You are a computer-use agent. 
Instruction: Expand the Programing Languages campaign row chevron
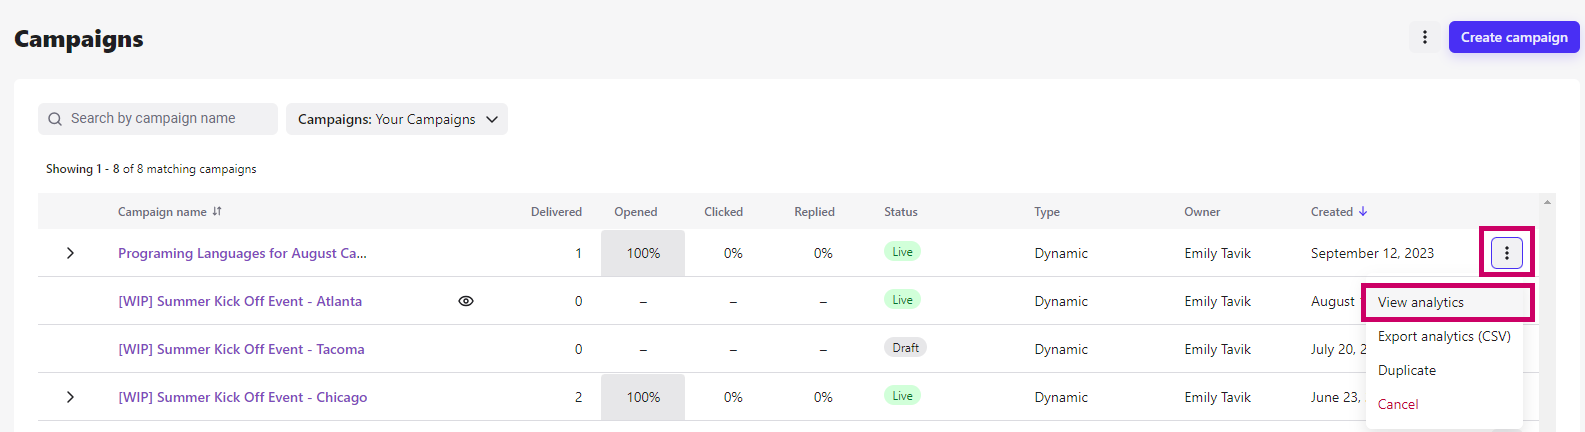[x=70, y=253]
